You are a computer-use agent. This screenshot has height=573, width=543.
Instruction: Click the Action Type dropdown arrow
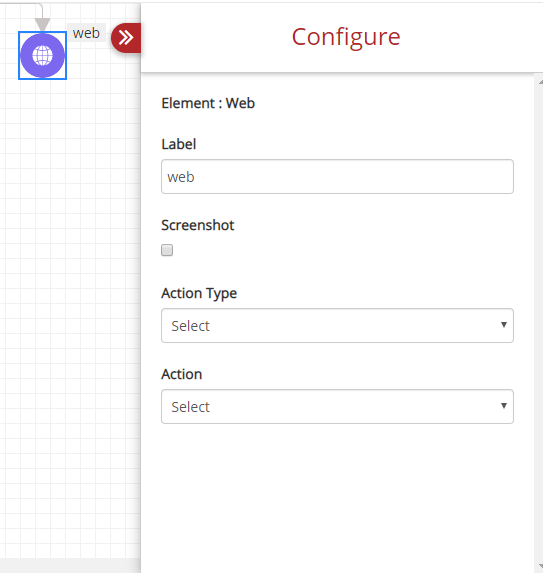[x=504, y=325]
